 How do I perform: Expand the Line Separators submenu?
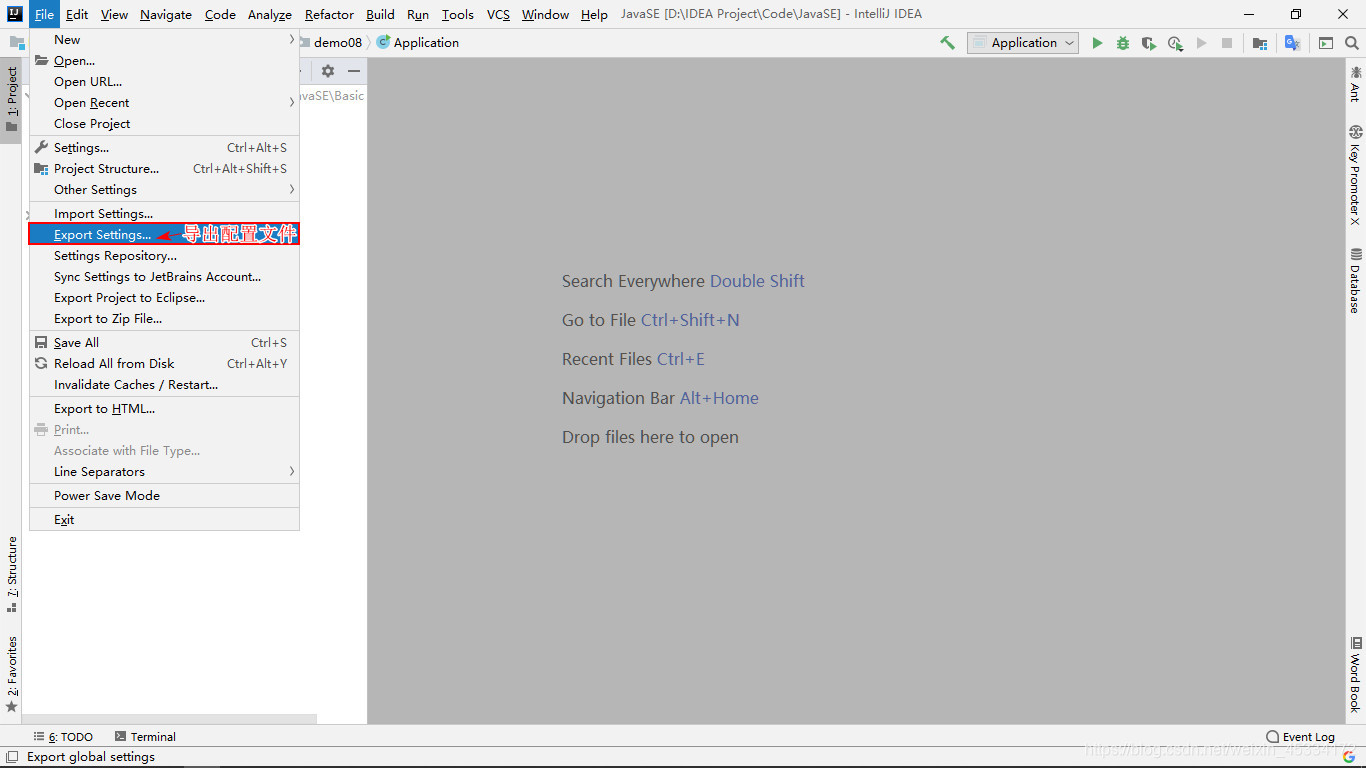164,472
